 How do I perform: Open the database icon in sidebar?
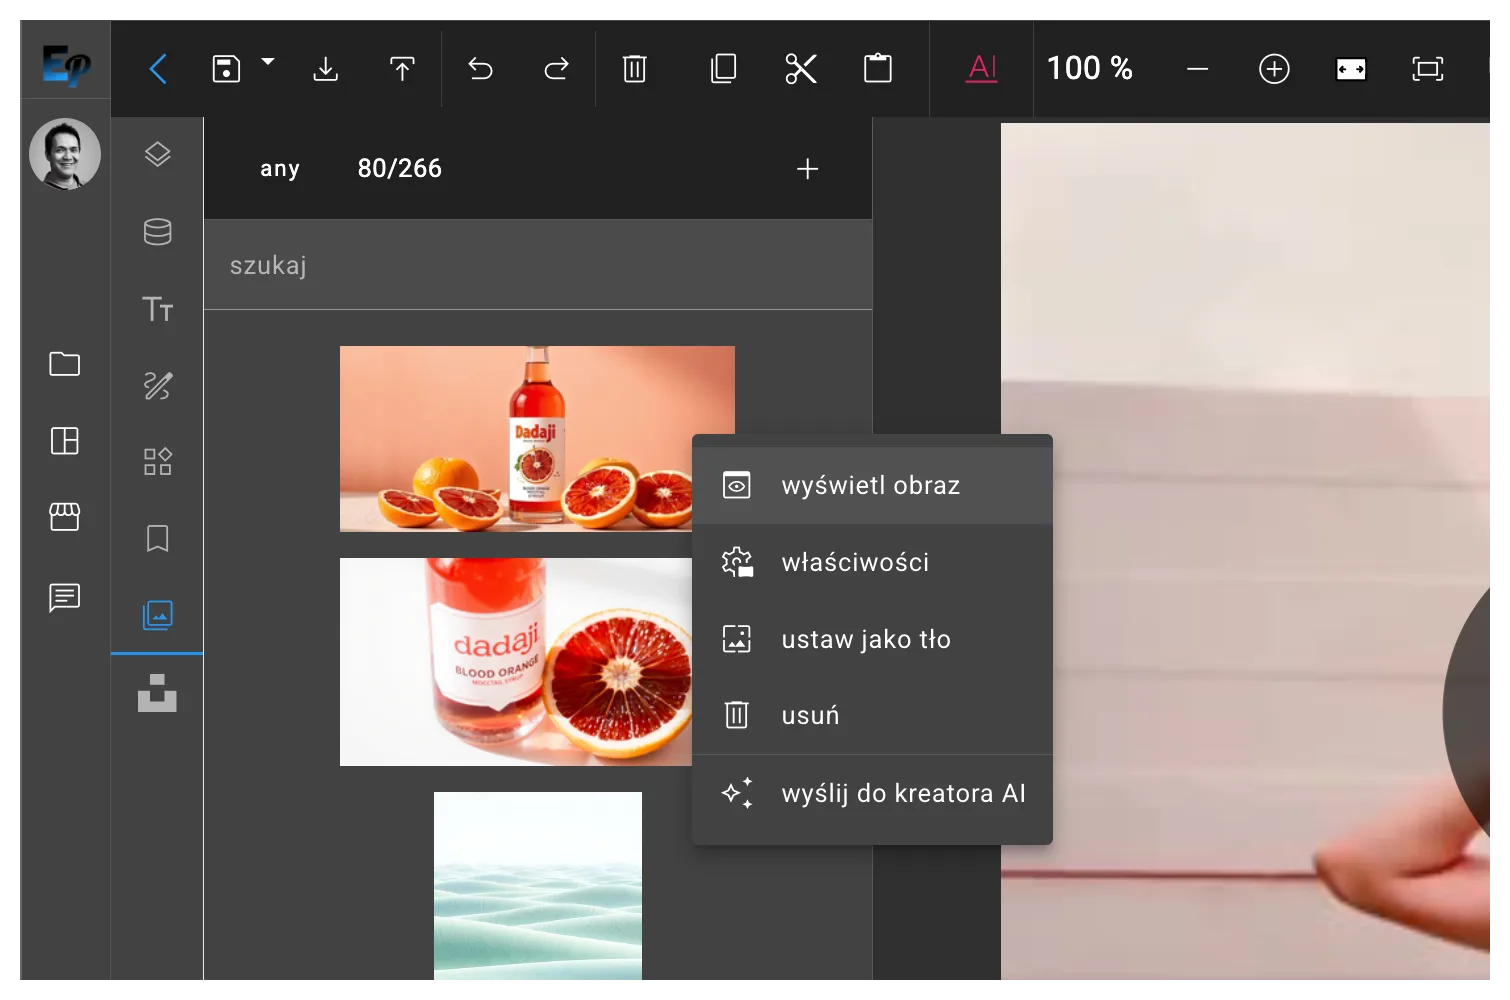(x=157, y=232)
